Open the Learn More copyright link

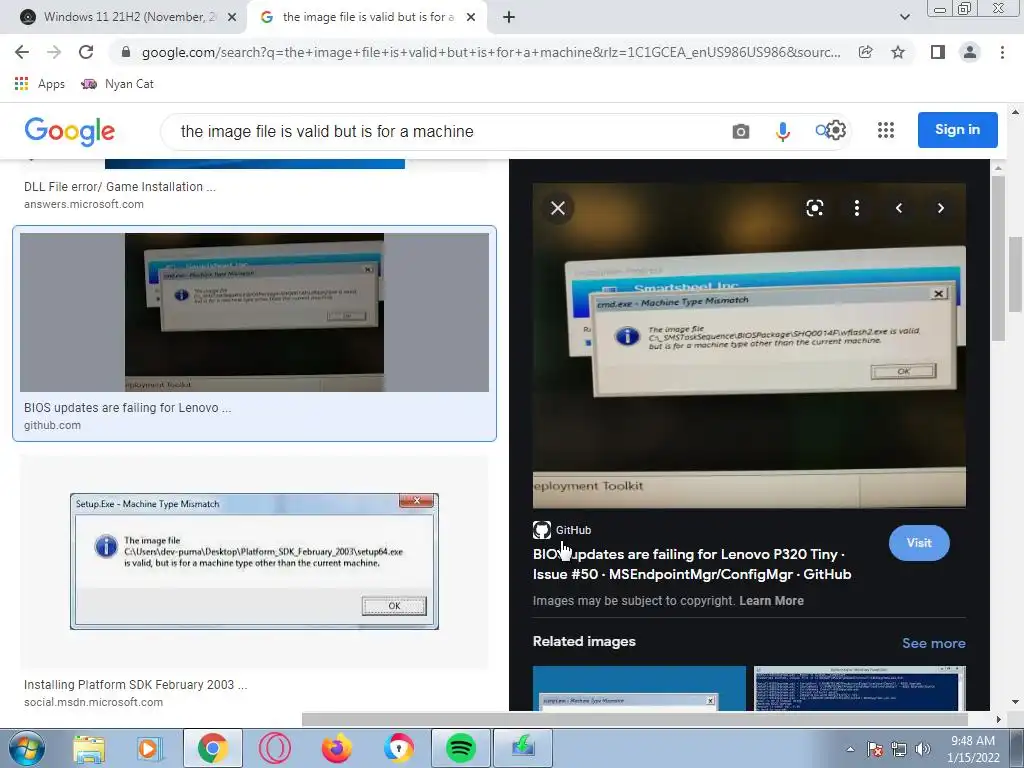771,601
